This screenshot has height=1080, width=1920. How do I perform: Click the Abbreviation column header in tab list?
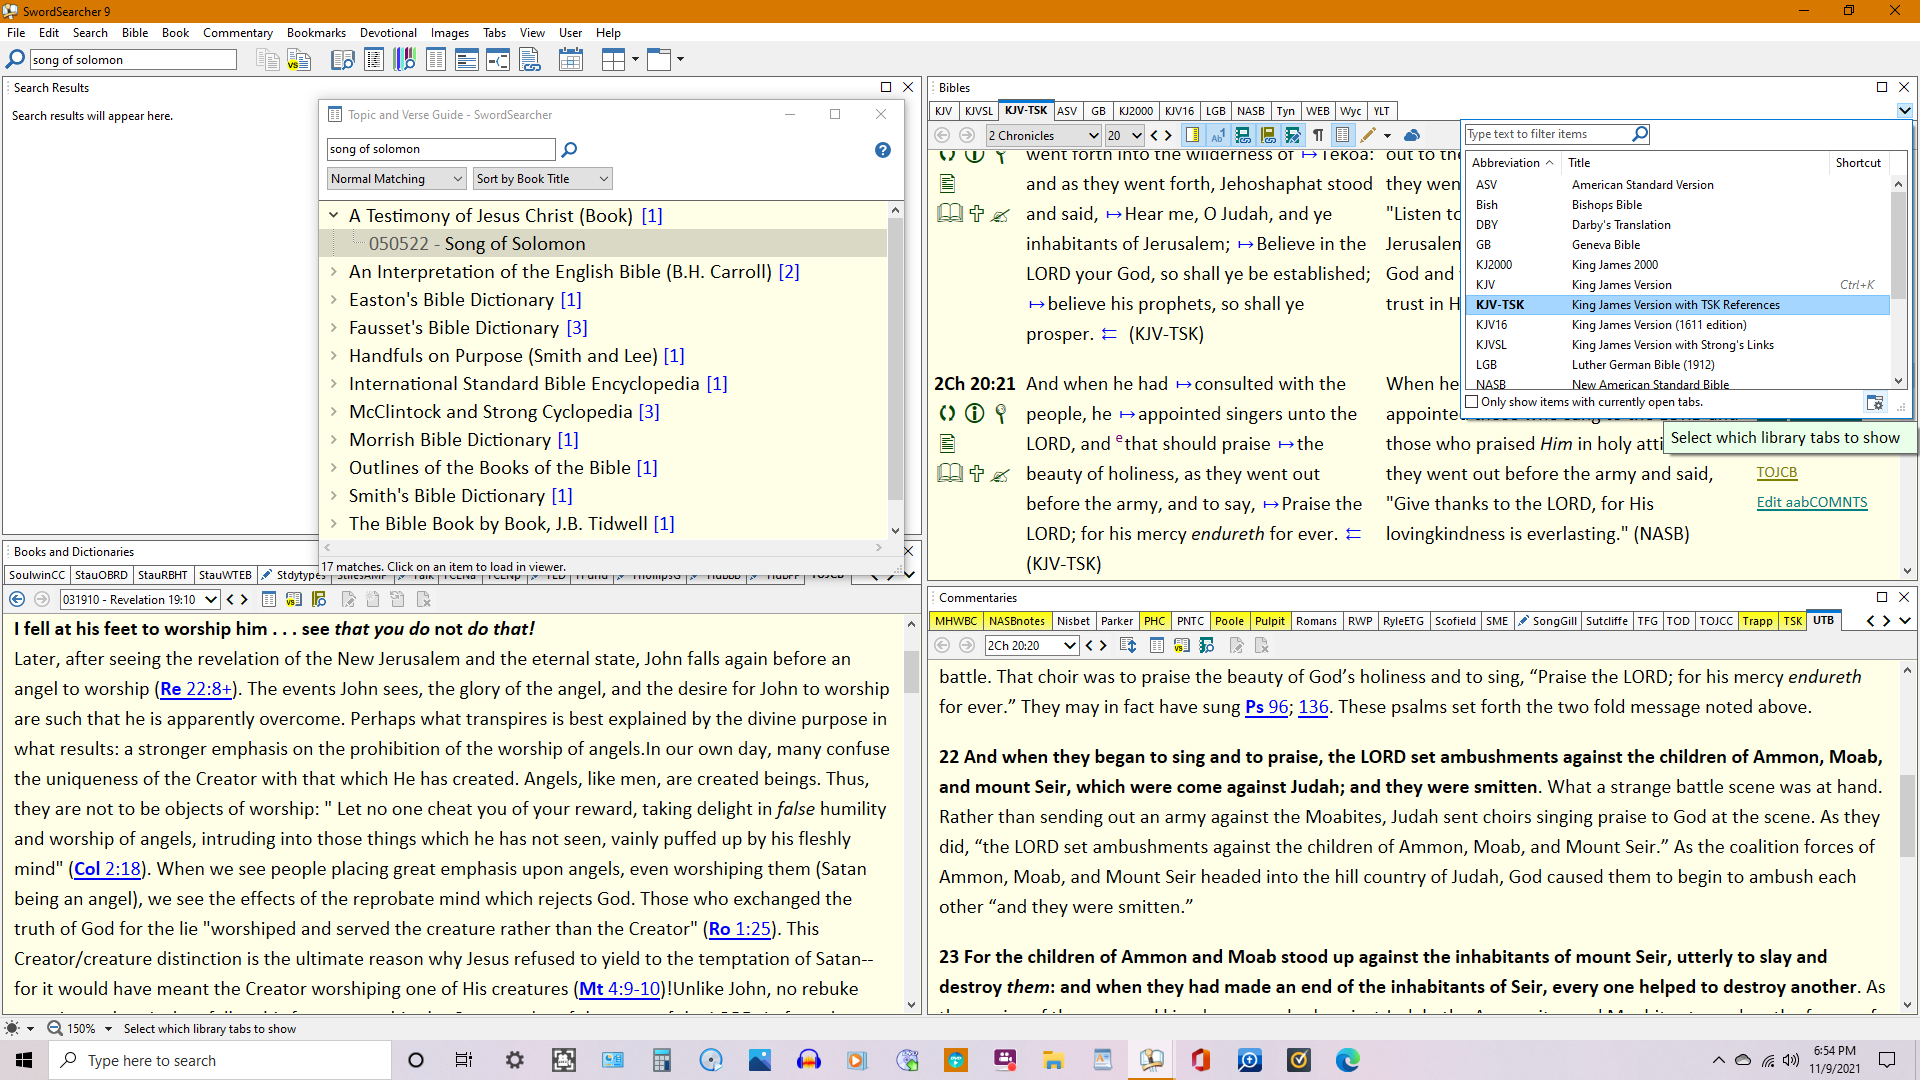click(x=1512, y=163)
